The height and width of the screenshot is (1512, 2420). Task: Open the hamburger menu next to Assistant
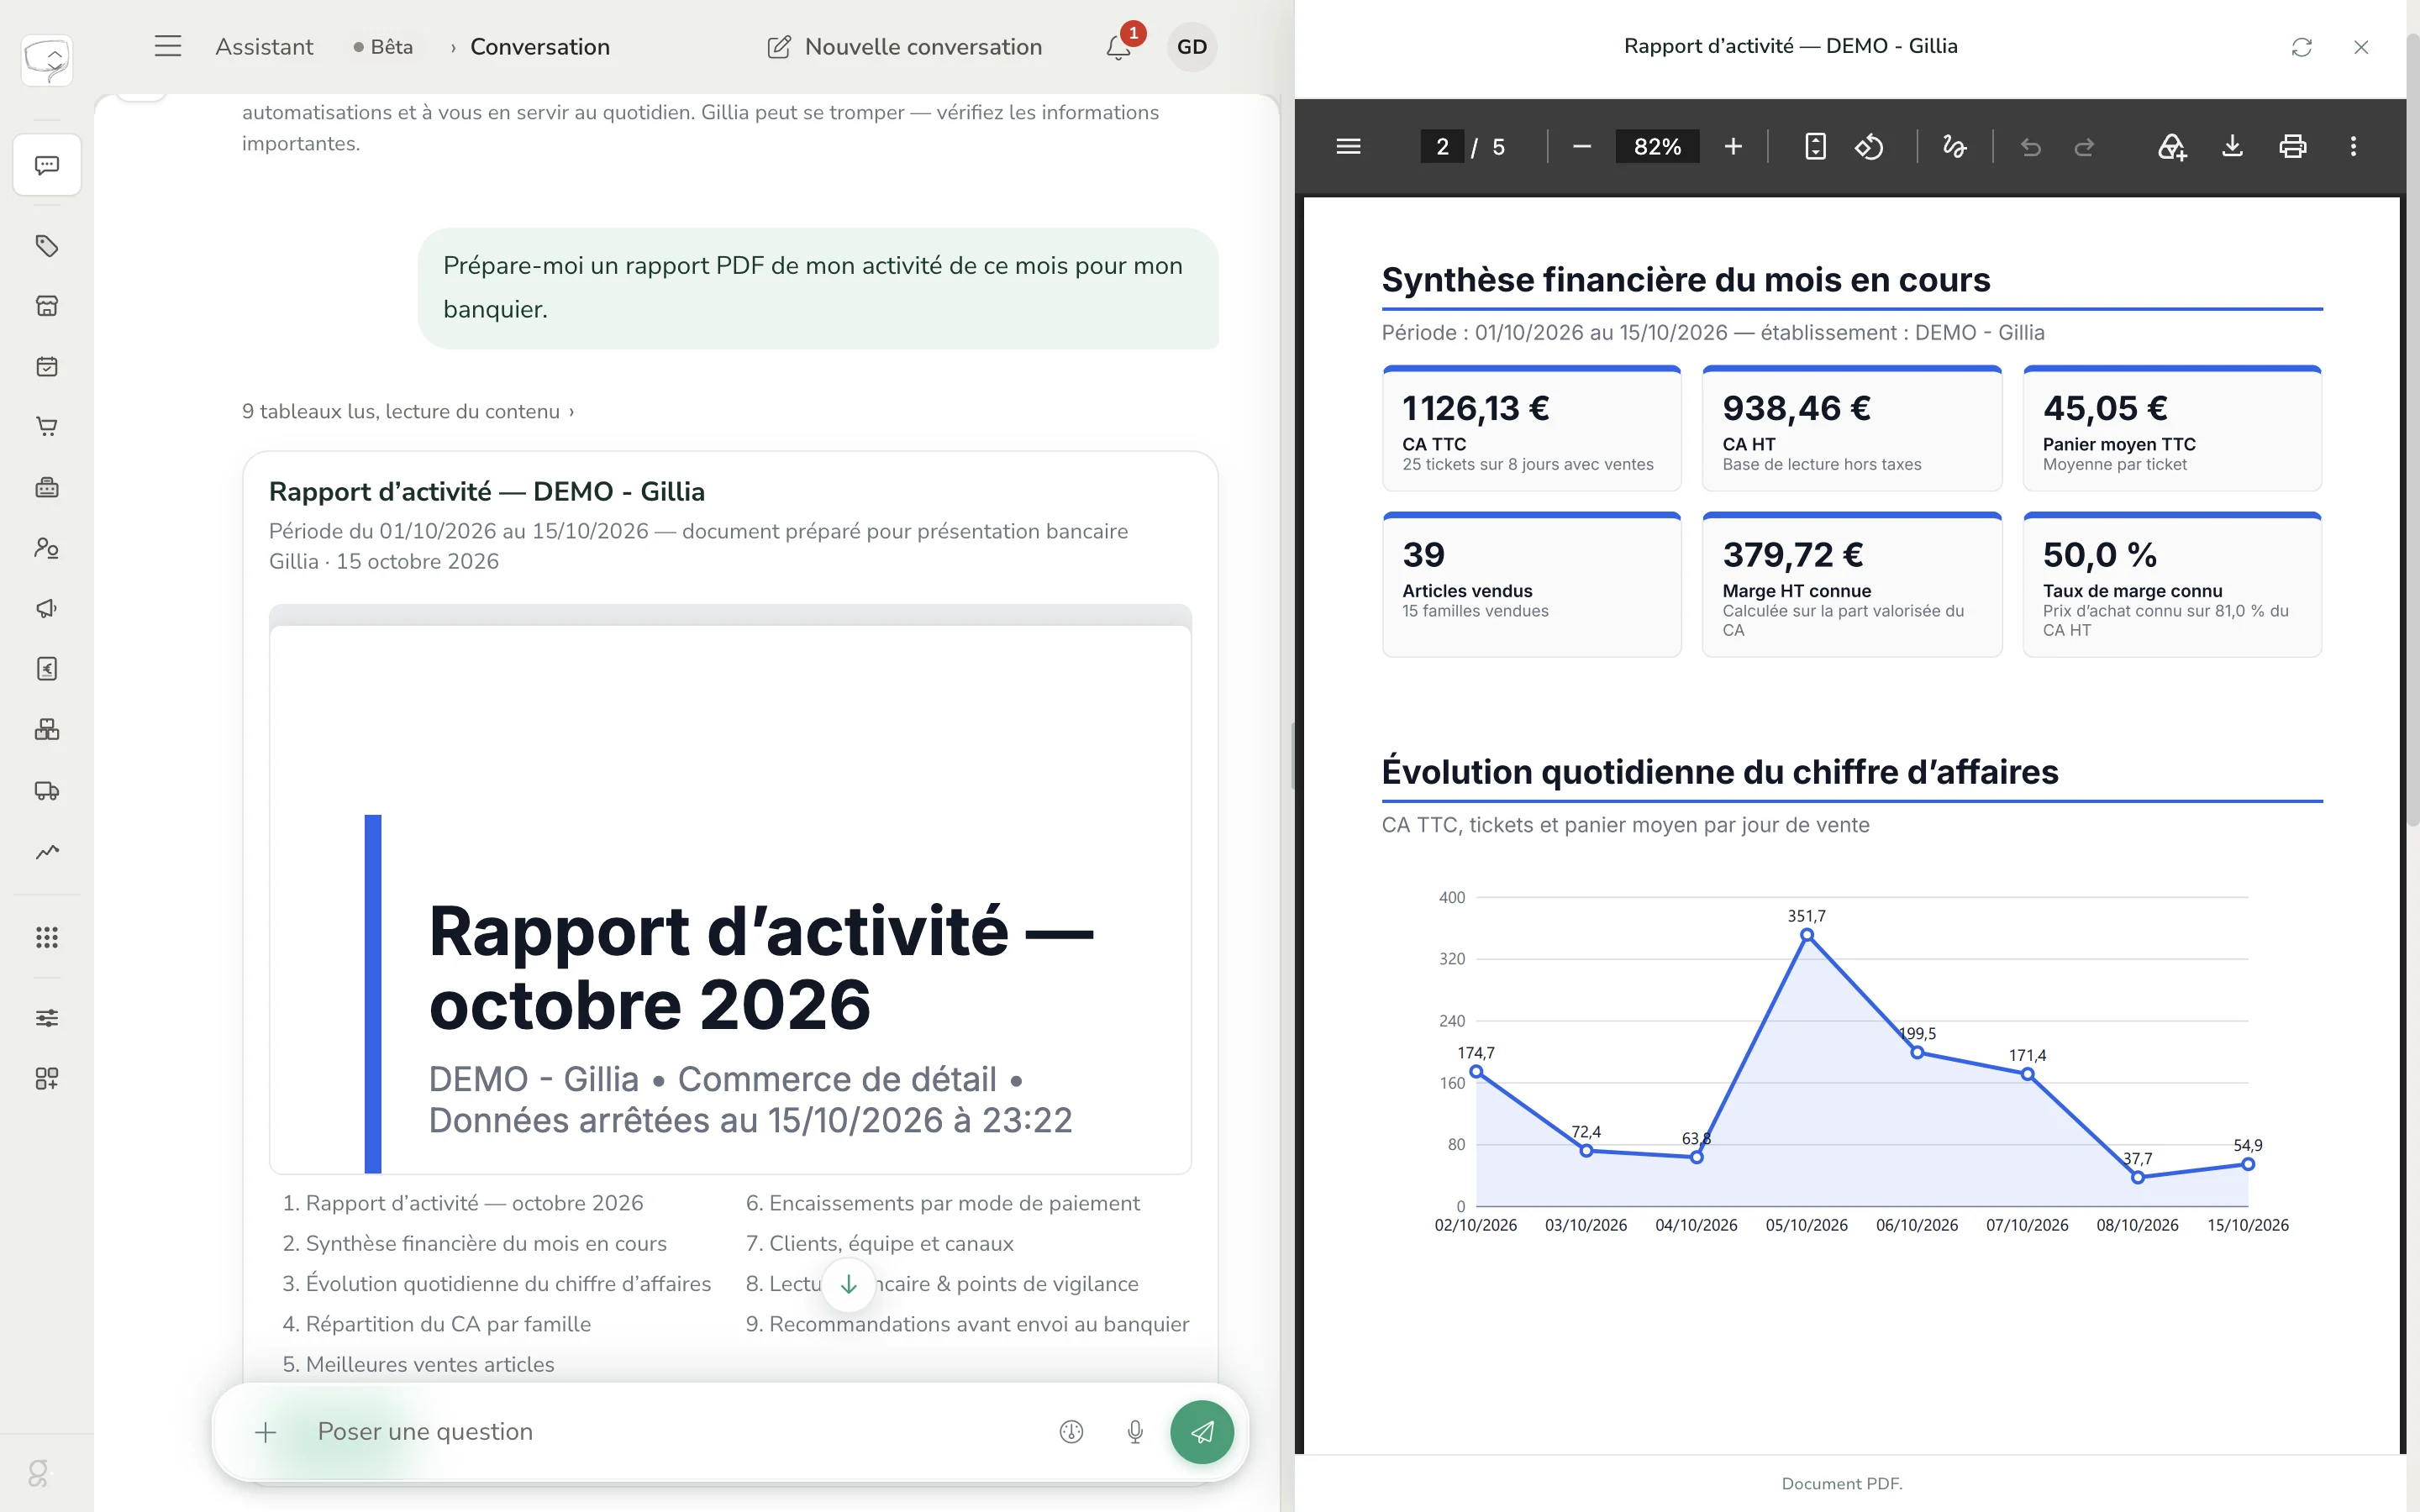pyautogui.click(x=168, y=46)
